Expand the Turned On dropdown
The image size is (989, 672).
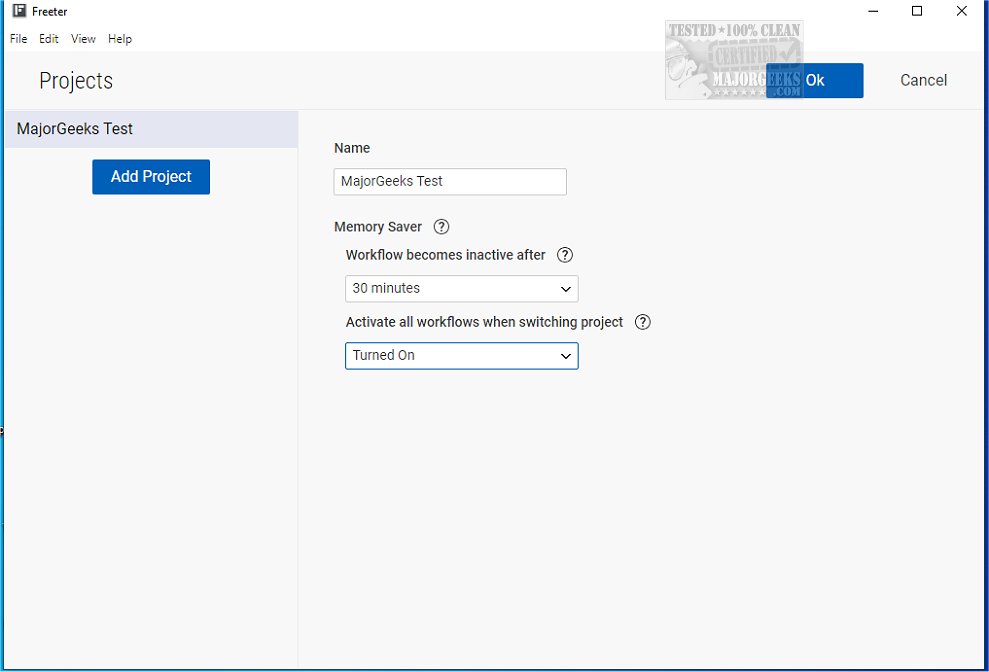tap(462, 356)
